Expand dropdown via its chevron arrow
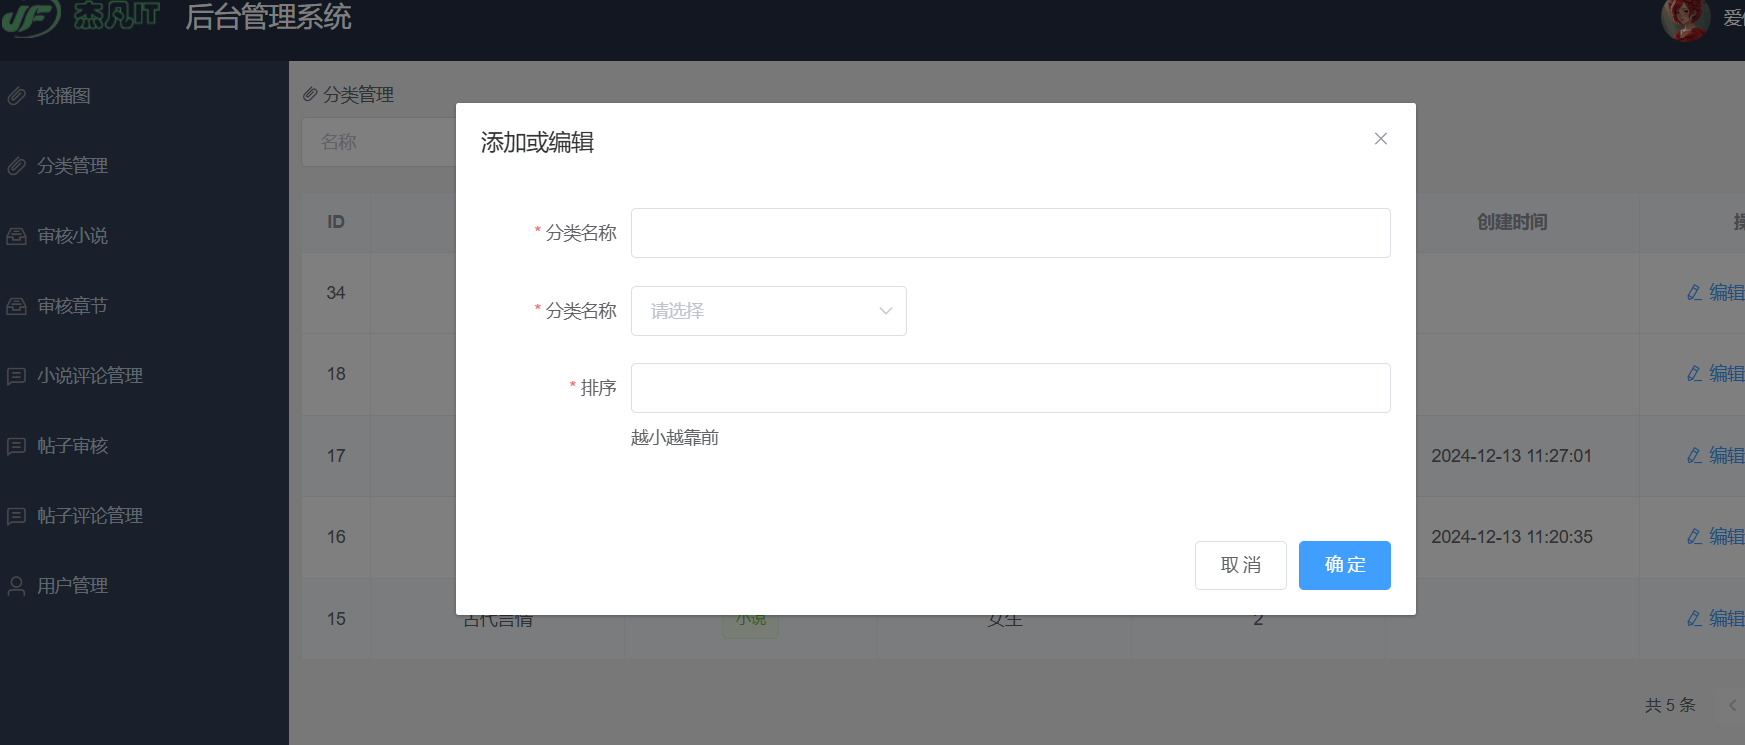Viewport: 1745px width, 745px height. [885, 311]
